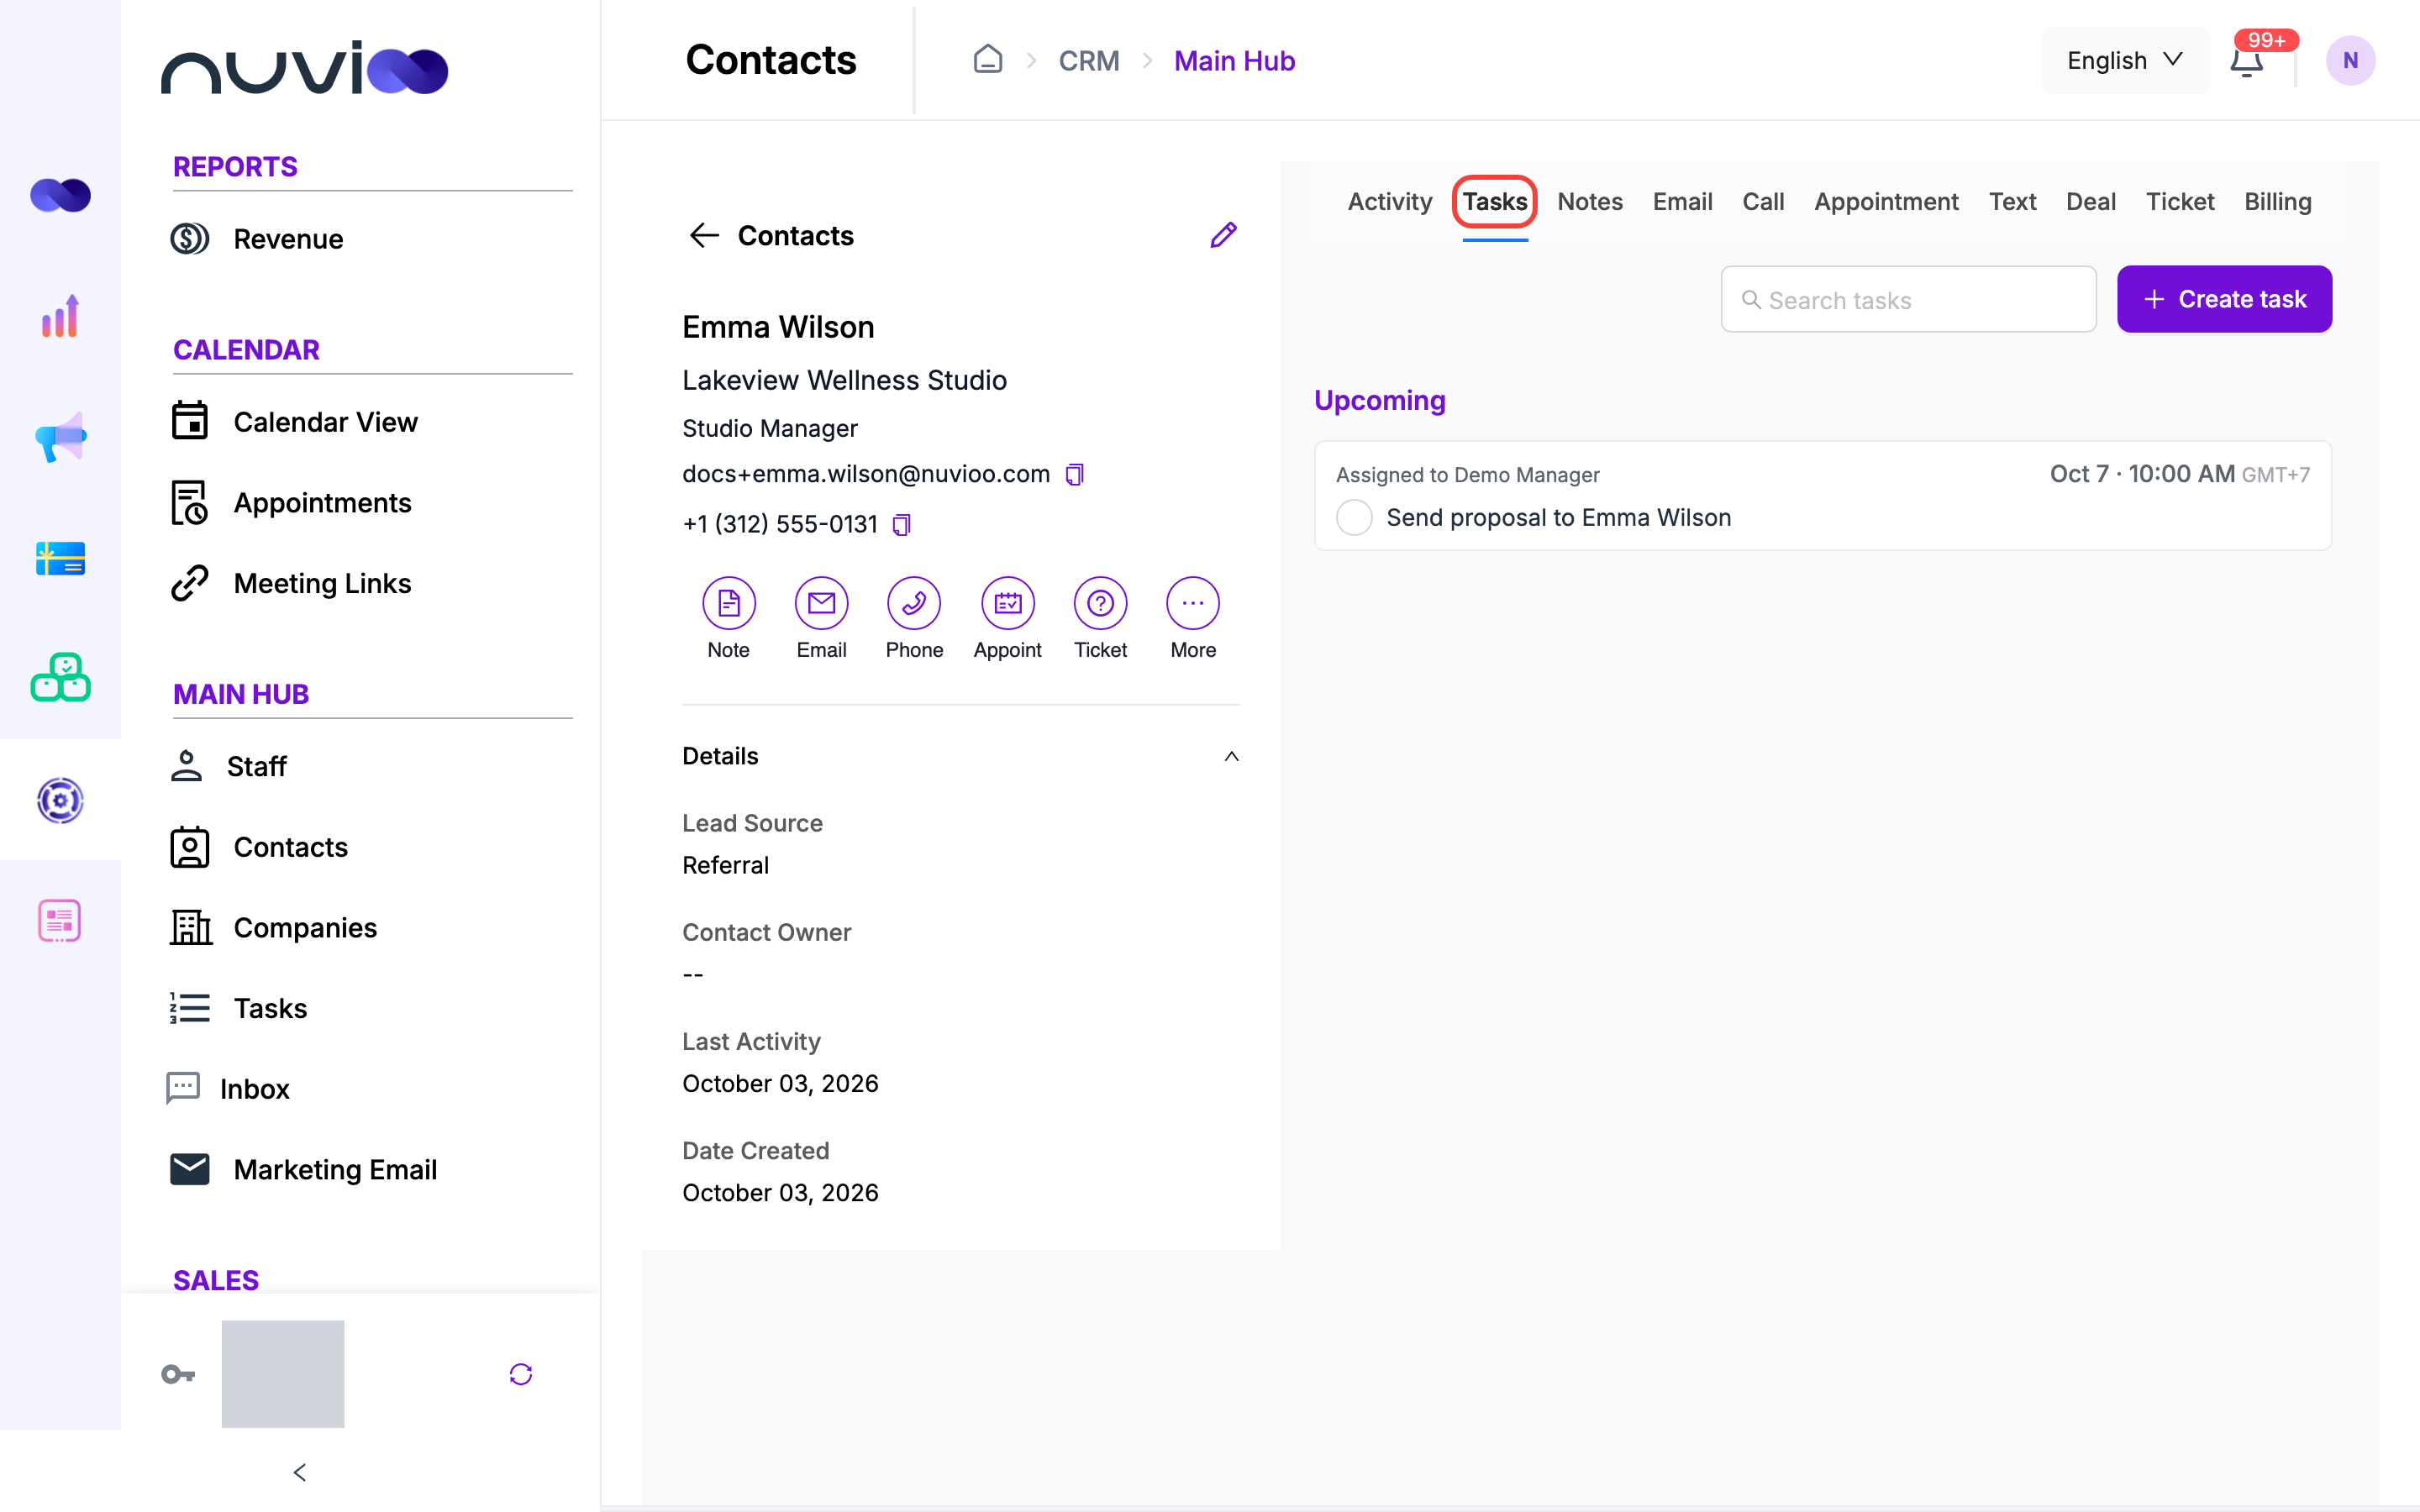
Task: Copy the phone number icon
Action: 901,525
